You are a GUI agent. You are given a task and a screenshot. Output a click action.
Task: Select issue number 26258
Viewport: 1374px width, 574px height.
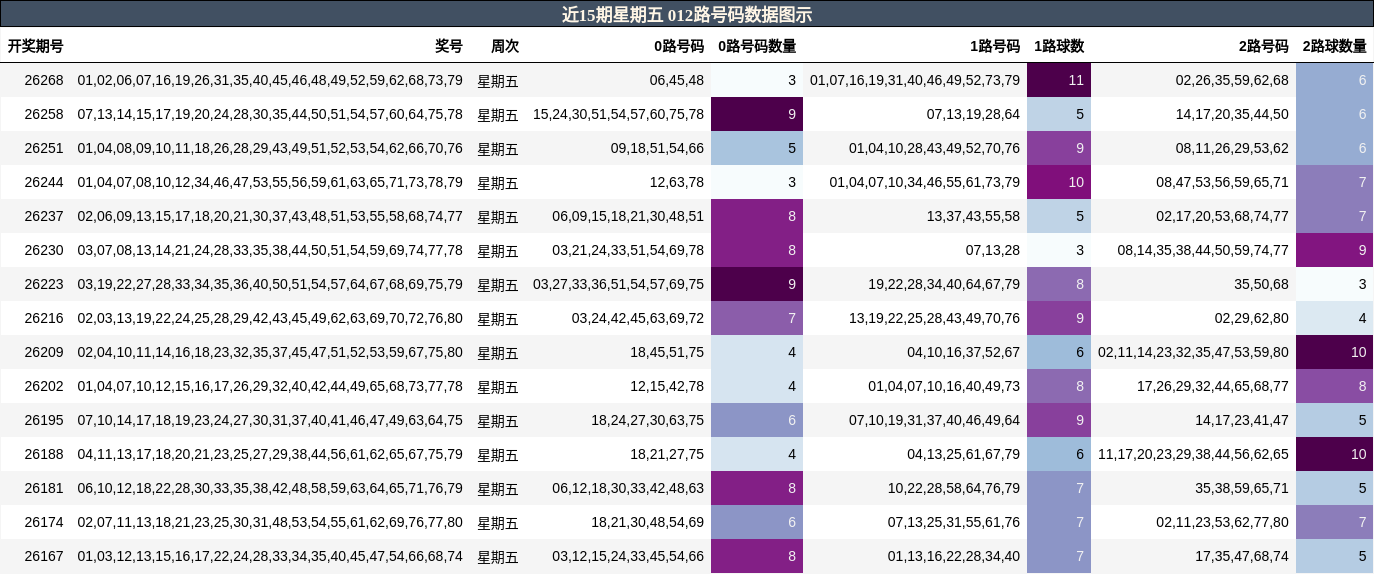44,114
